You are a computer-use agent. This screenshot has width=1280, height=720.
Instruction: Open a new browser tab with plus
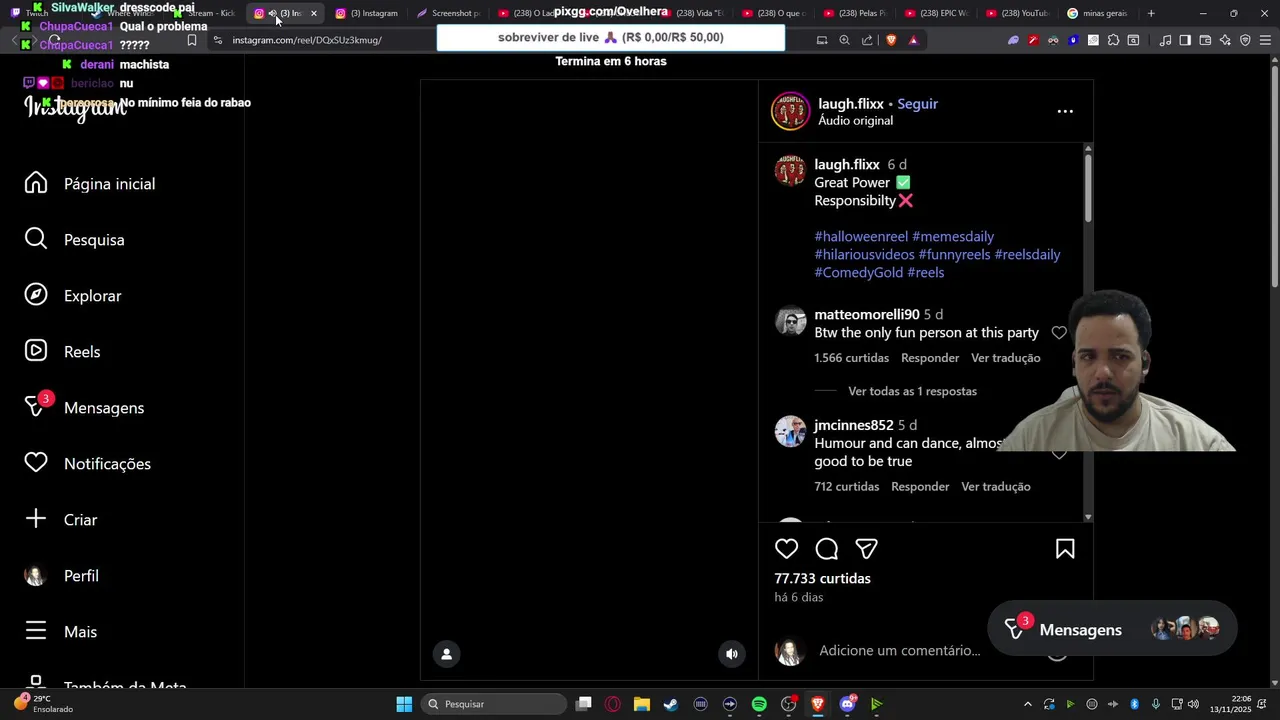point(1151,14)
